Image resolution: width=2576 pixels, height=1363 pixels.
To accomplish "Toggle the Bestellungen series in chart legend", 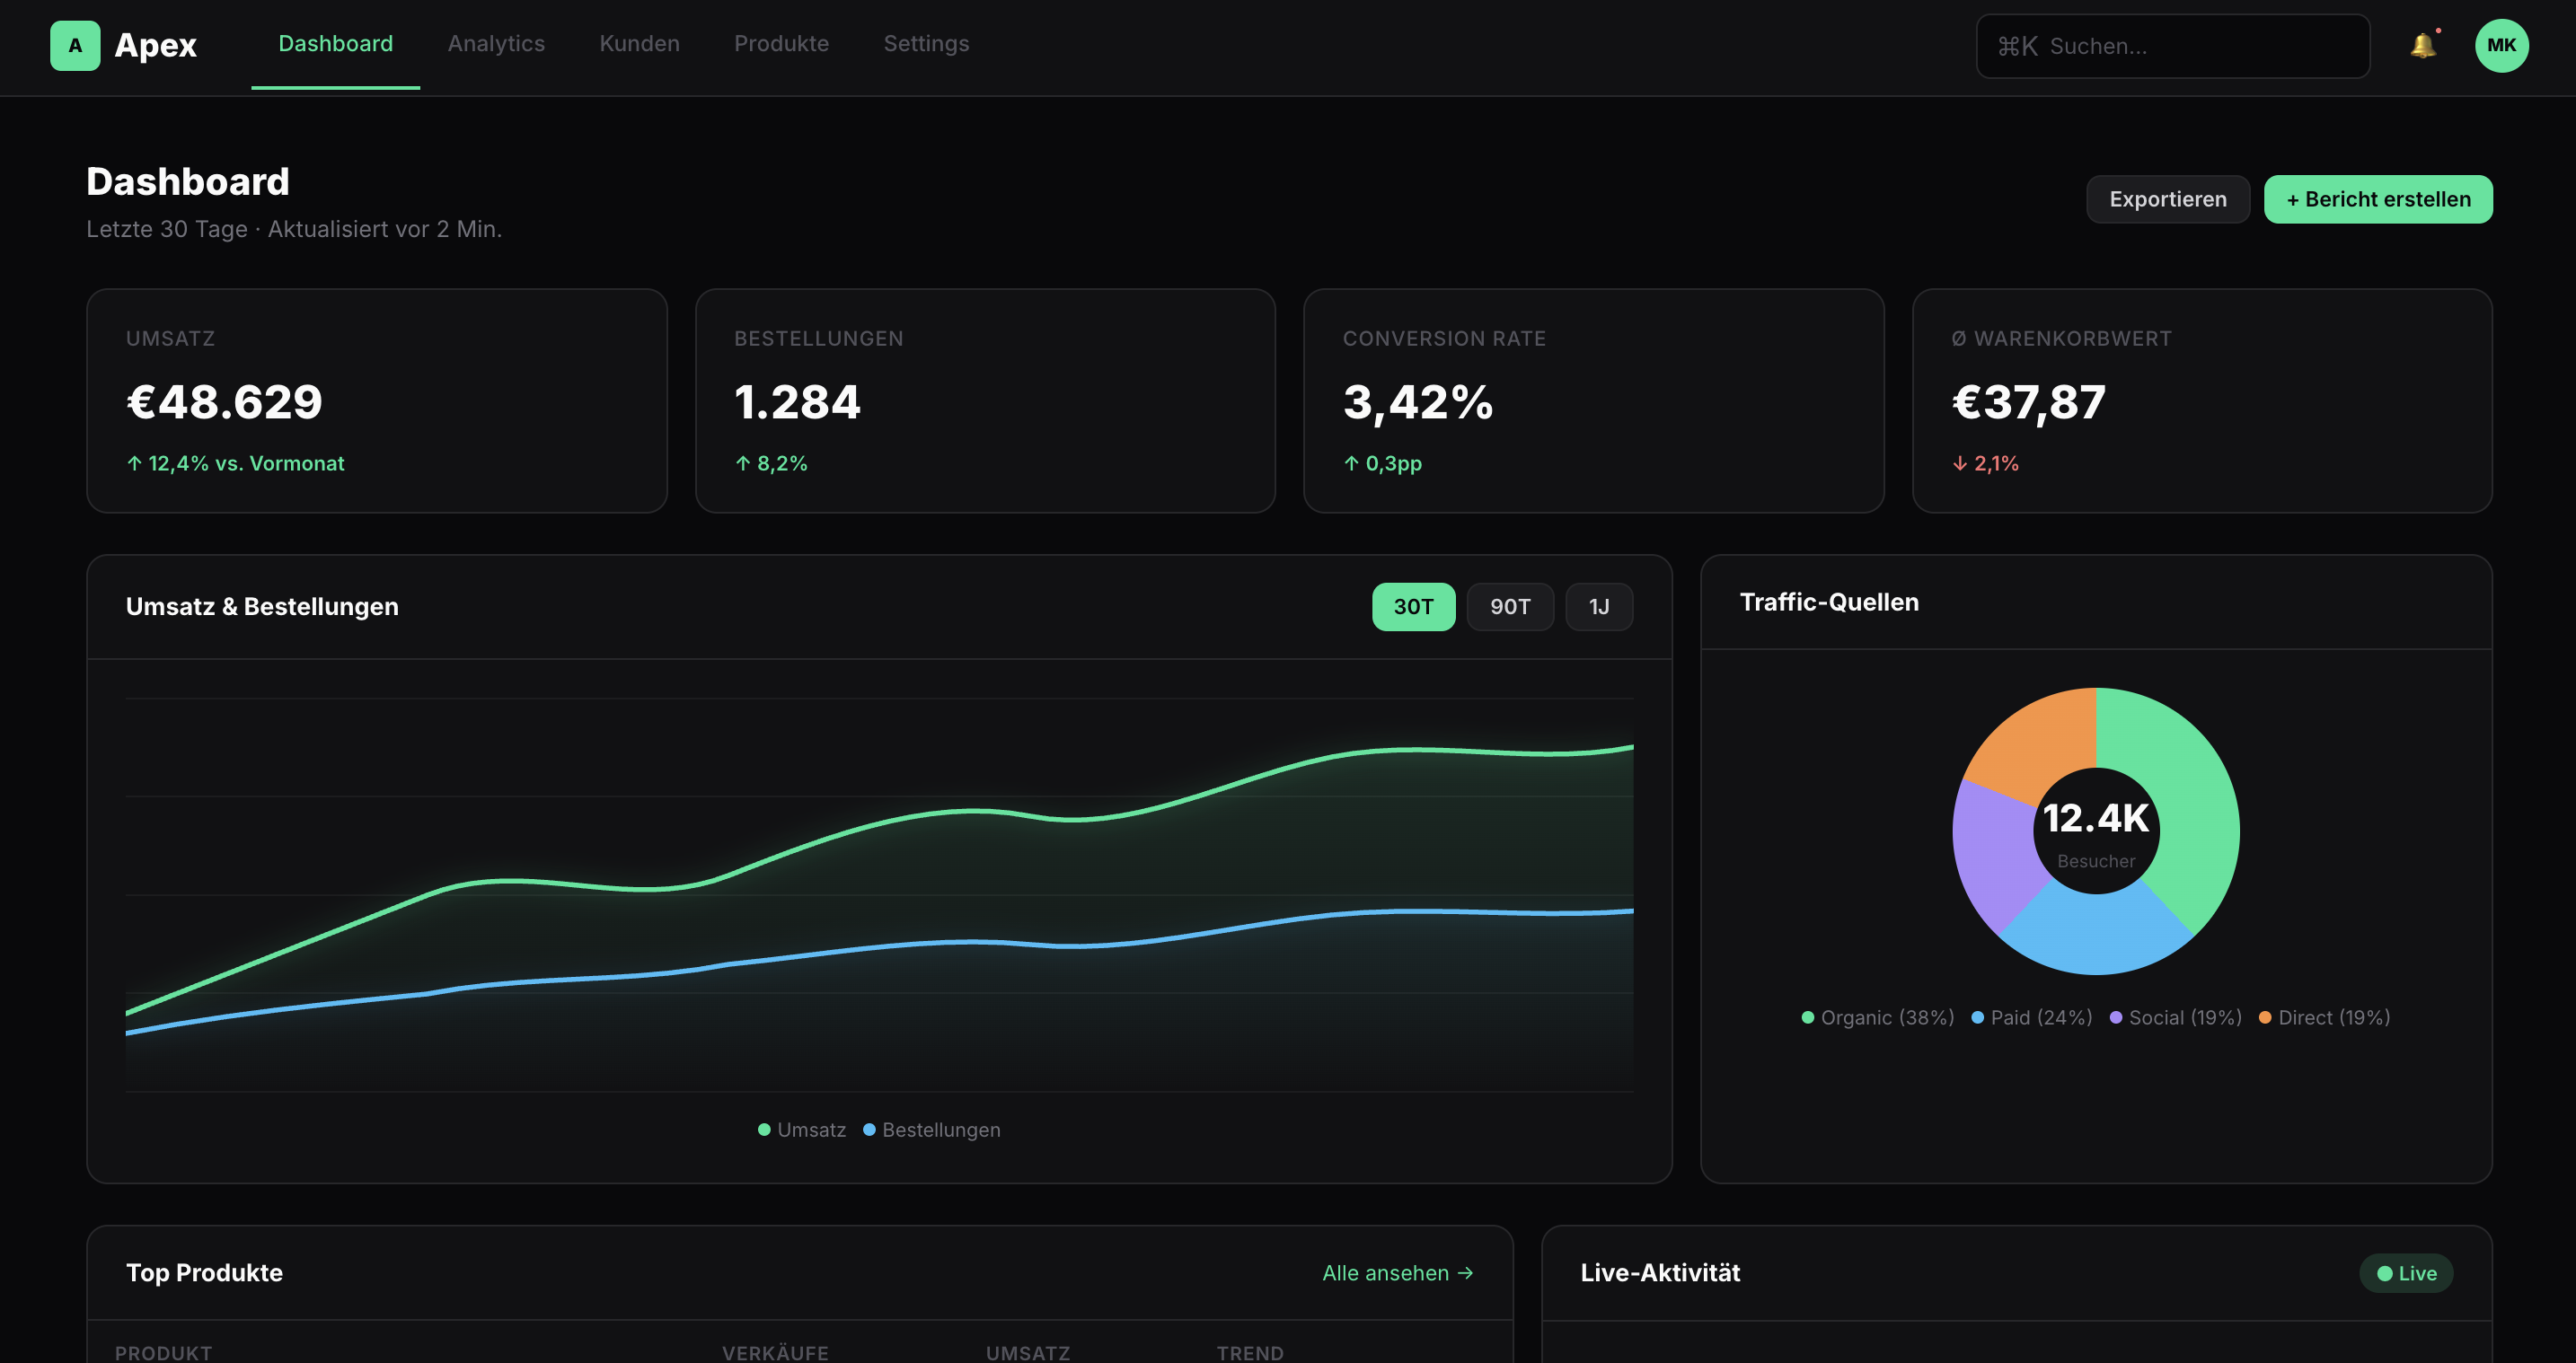I will click(932, 1129).
